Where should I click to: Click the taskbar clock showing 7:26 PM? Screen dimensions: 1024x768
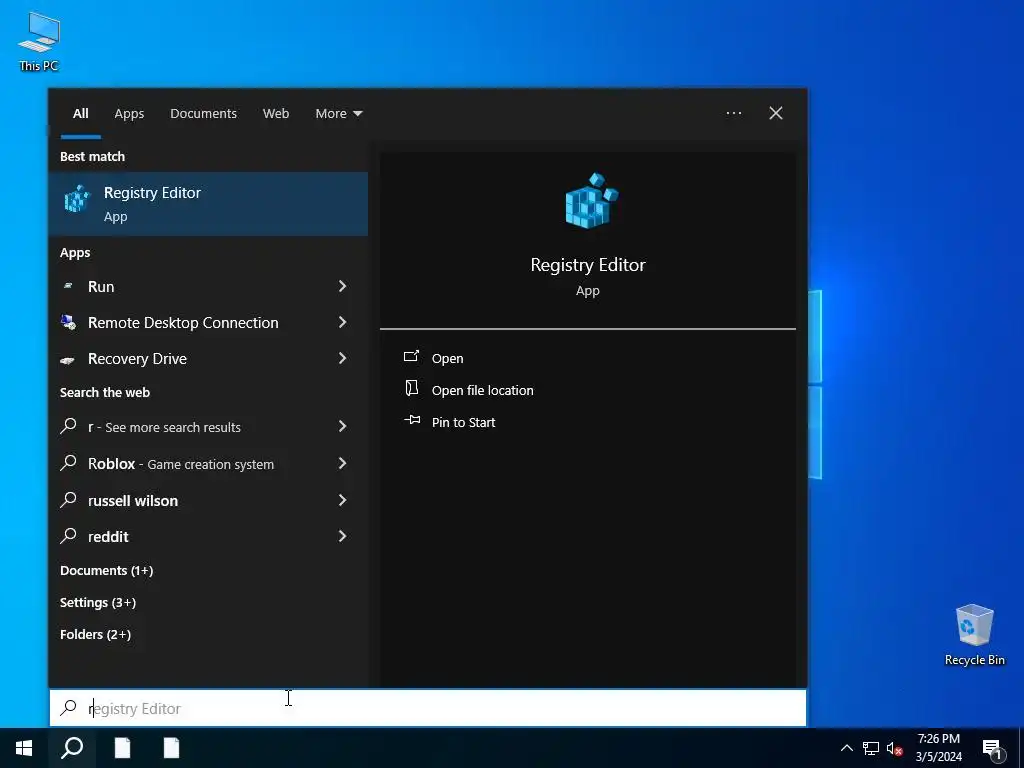pyautogui.click(x=938, y=748)
